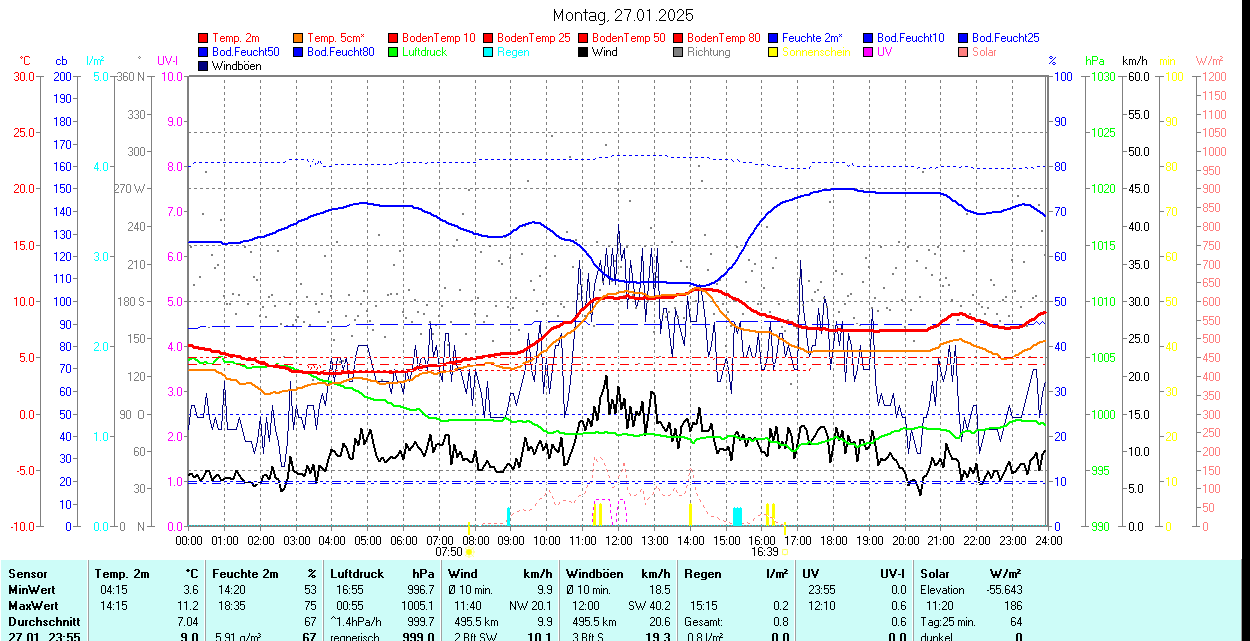Viewport: 1250px width, 641px height.
Task: Select the cyan Regen legend swatch
Action: click(x=489, y=52)
